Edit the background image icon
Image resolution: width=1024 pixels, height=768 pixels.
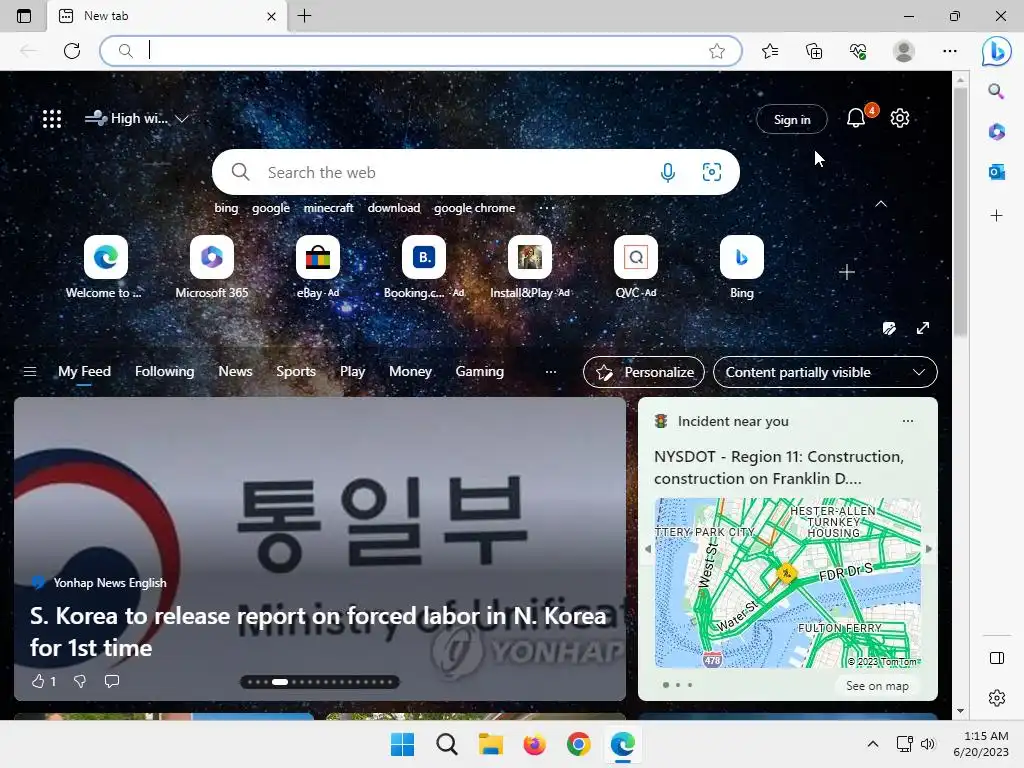click(889, 328)
